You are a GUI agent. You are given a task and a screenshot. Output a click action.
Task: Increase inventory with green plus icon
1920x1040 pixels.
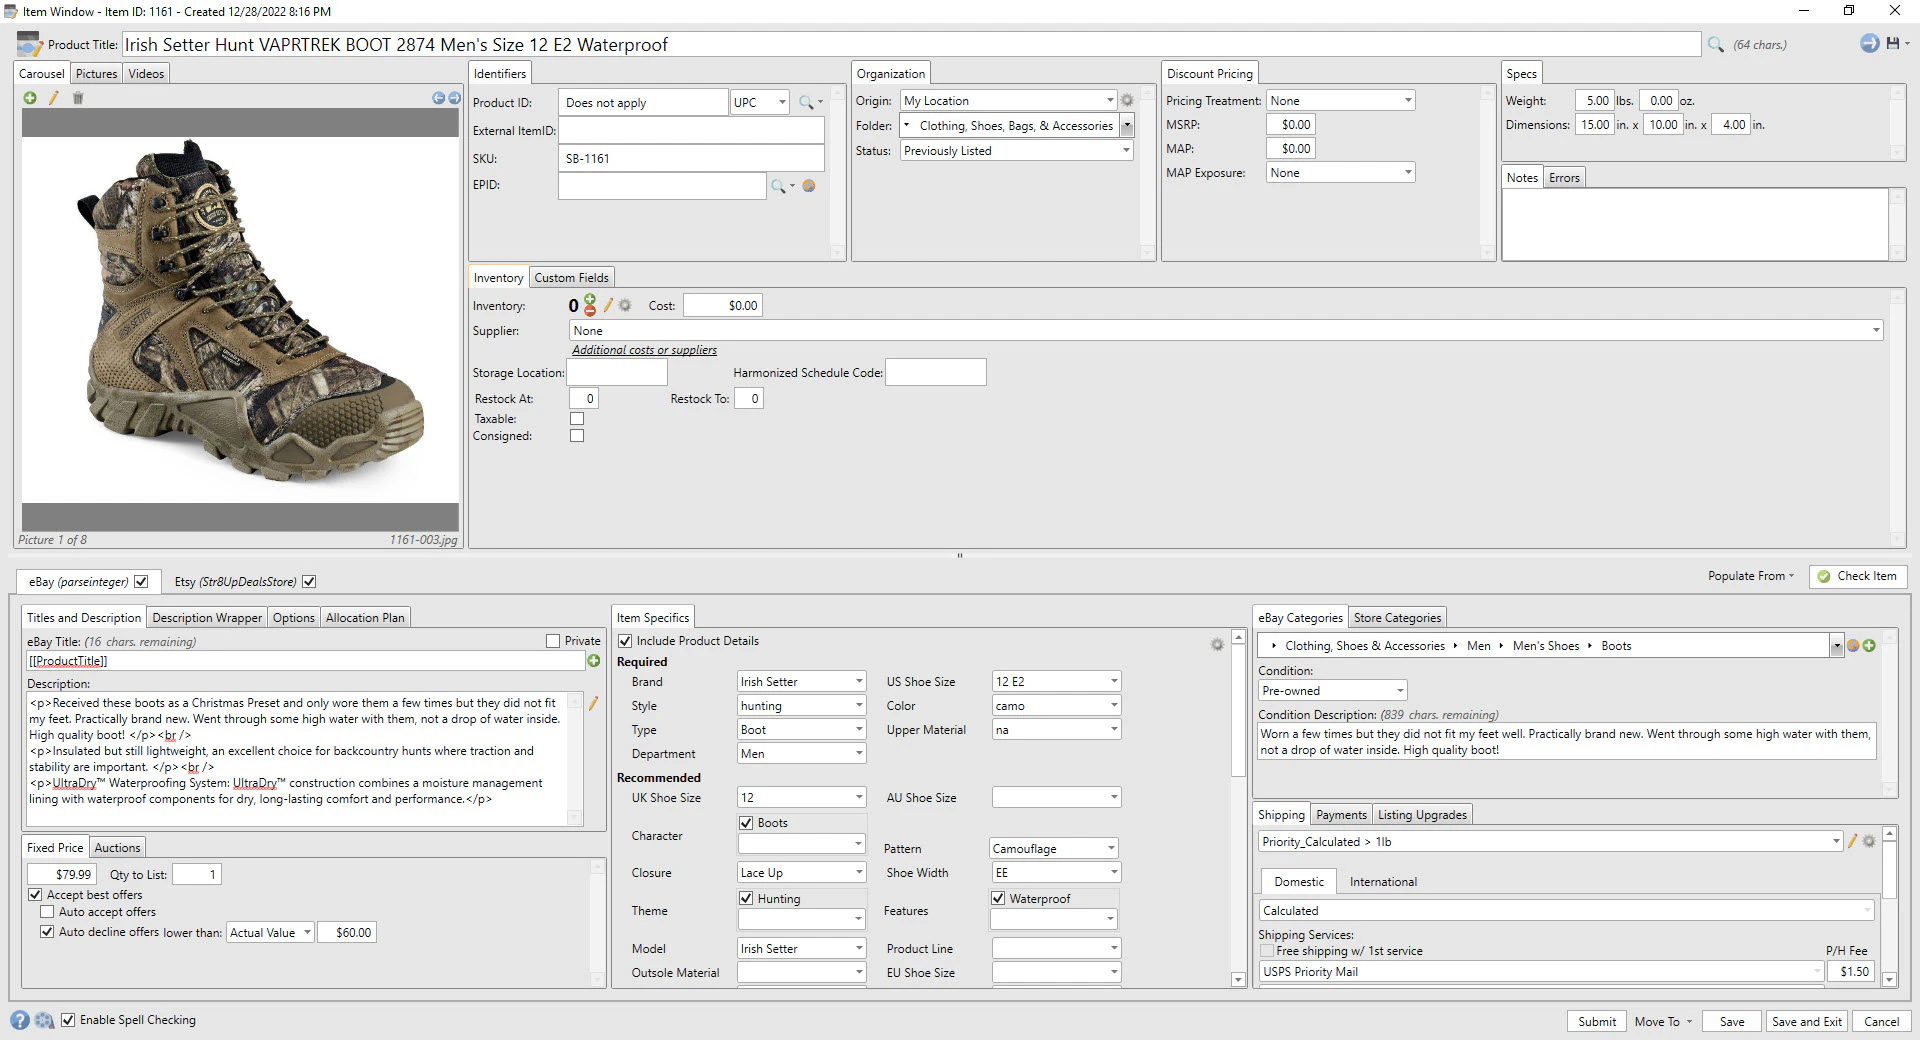(590, 299)
